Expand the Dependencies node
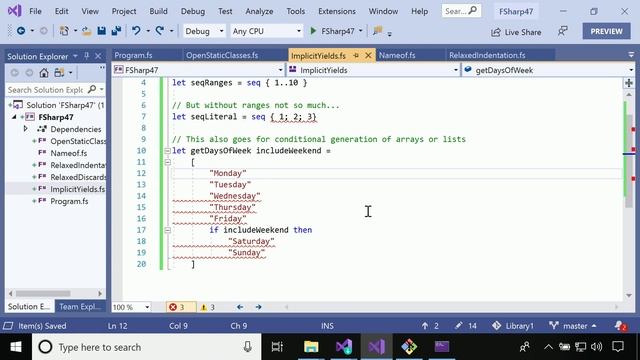 (x=25, y=129)
